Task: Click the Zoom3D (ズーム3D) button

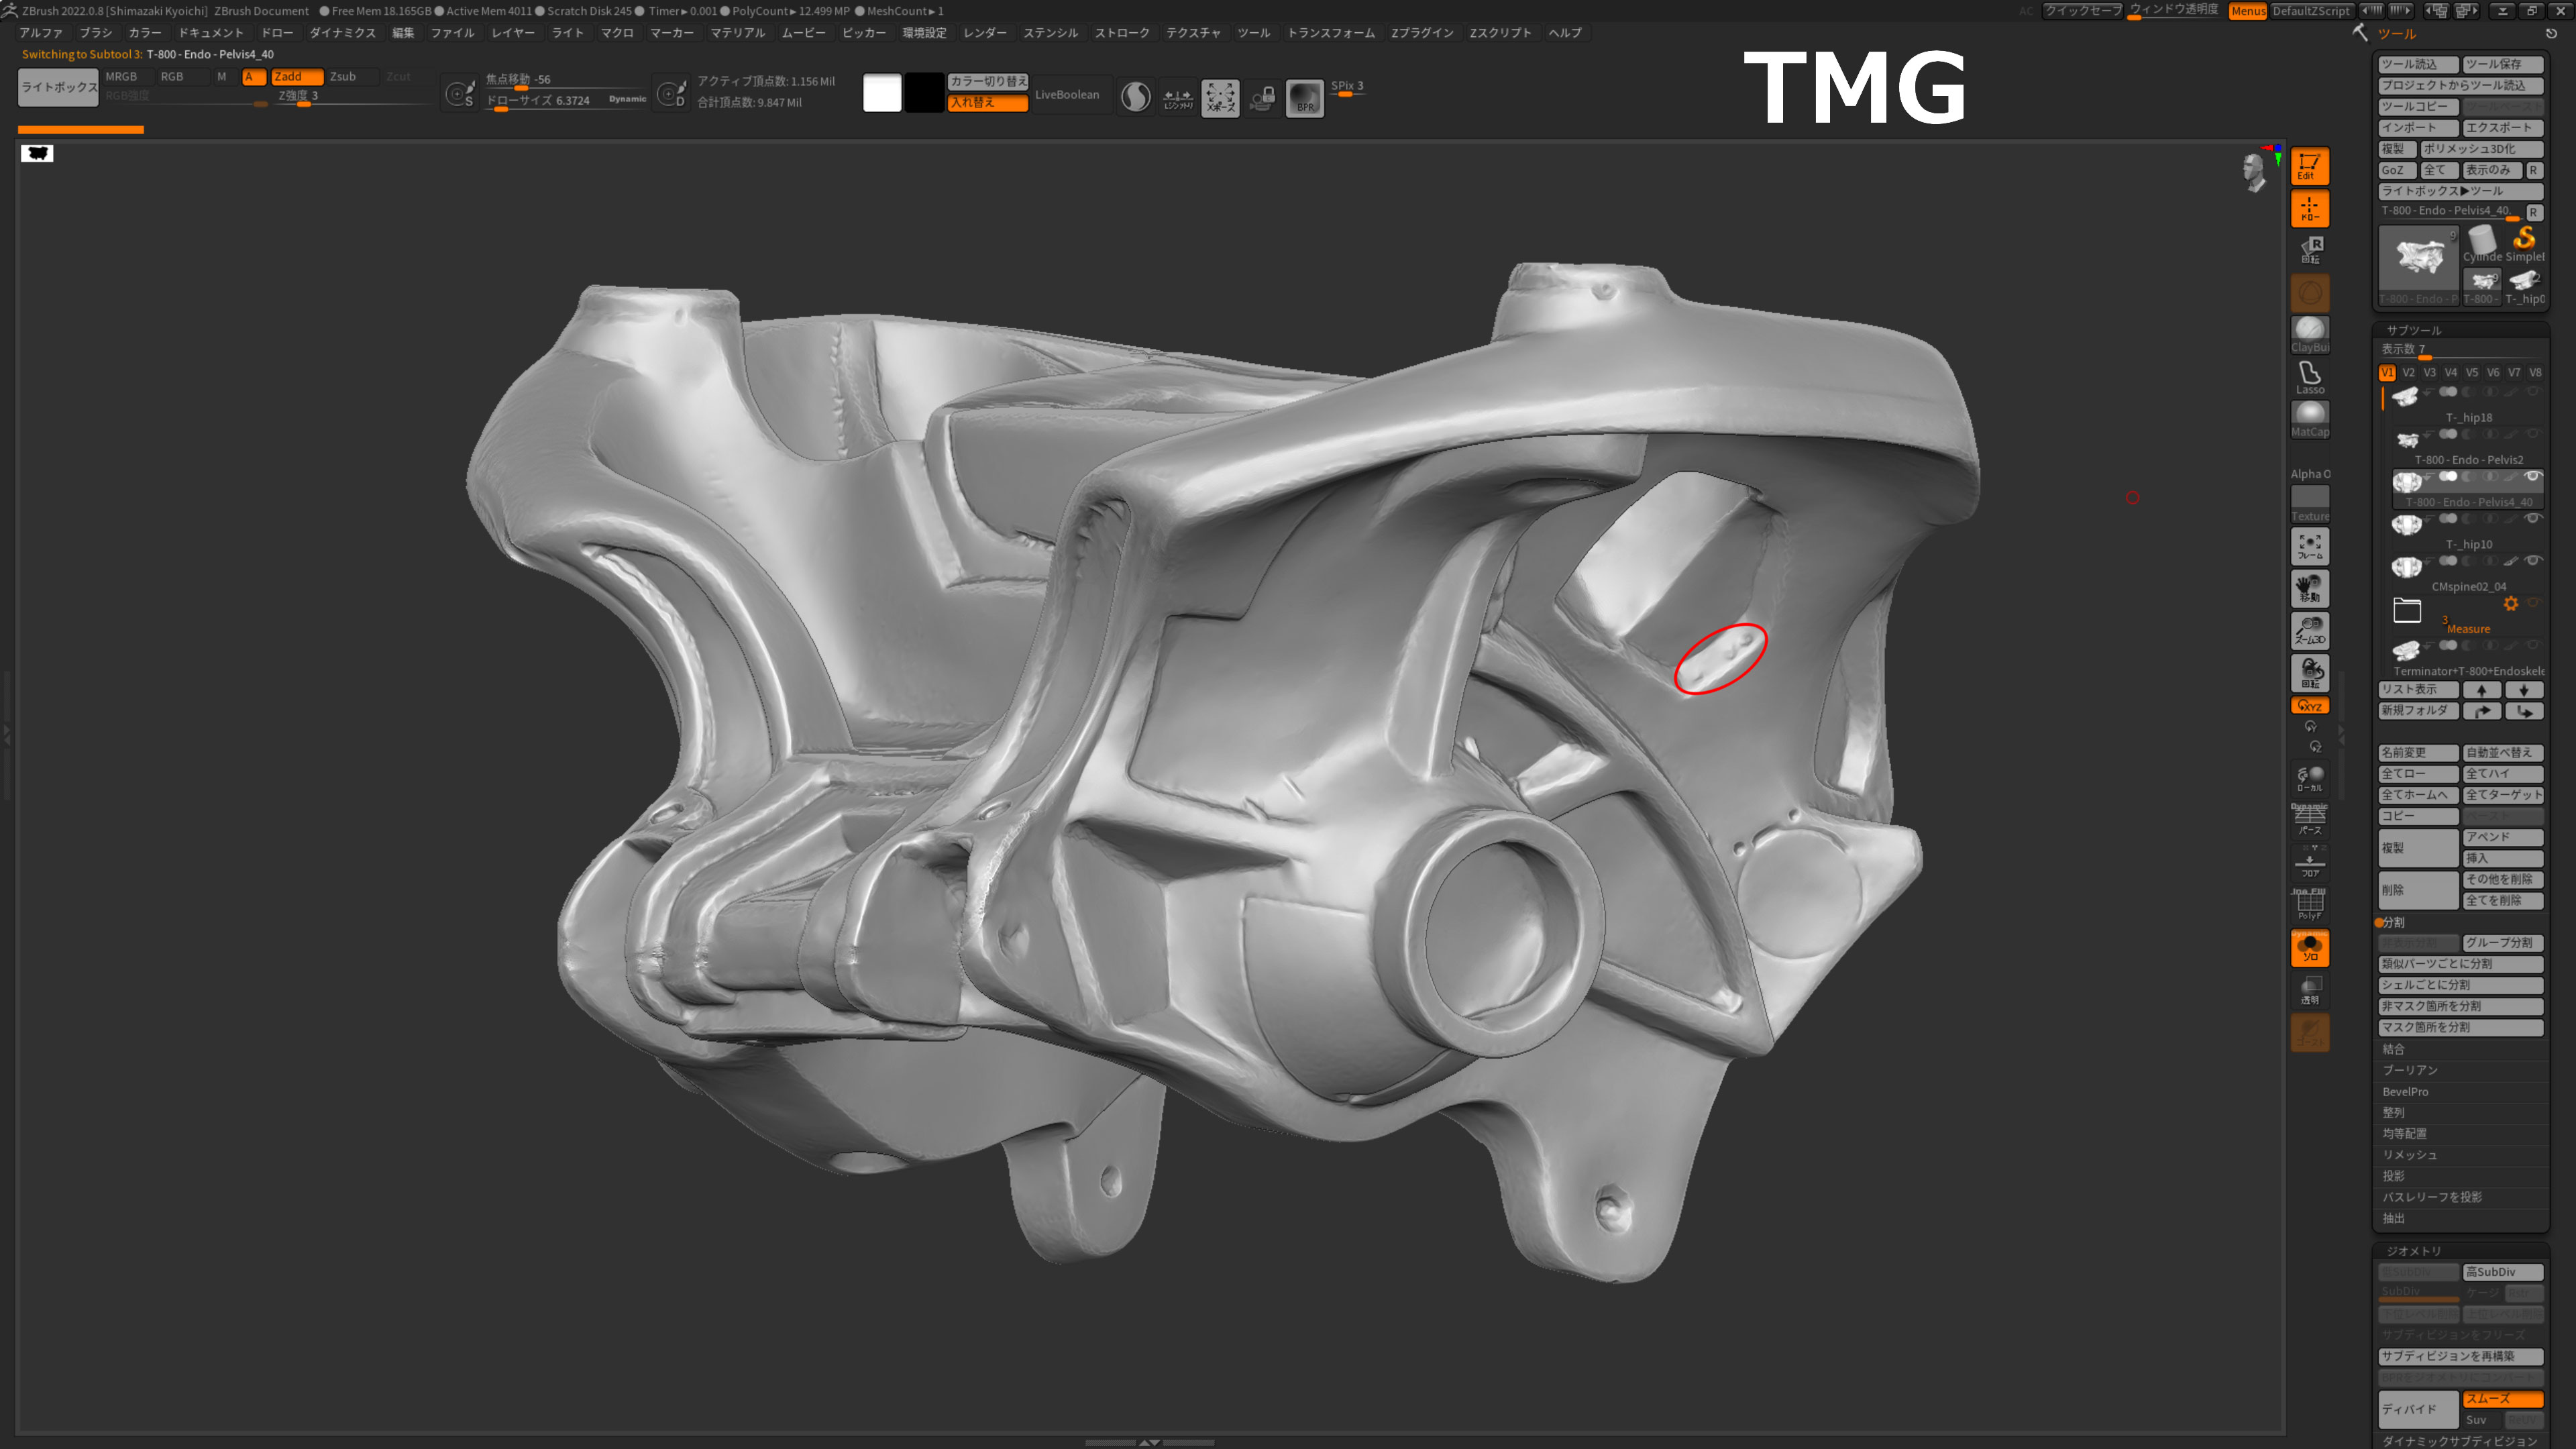Action: tap(2309, 630)
